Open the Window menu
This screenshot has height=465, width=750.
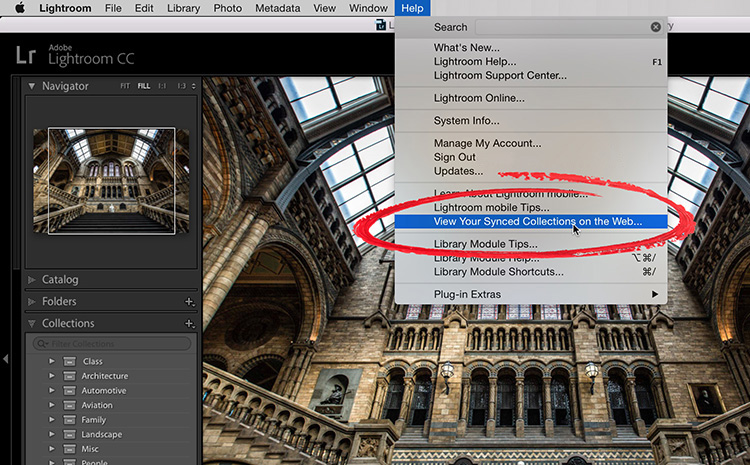(x=368, y=8)
